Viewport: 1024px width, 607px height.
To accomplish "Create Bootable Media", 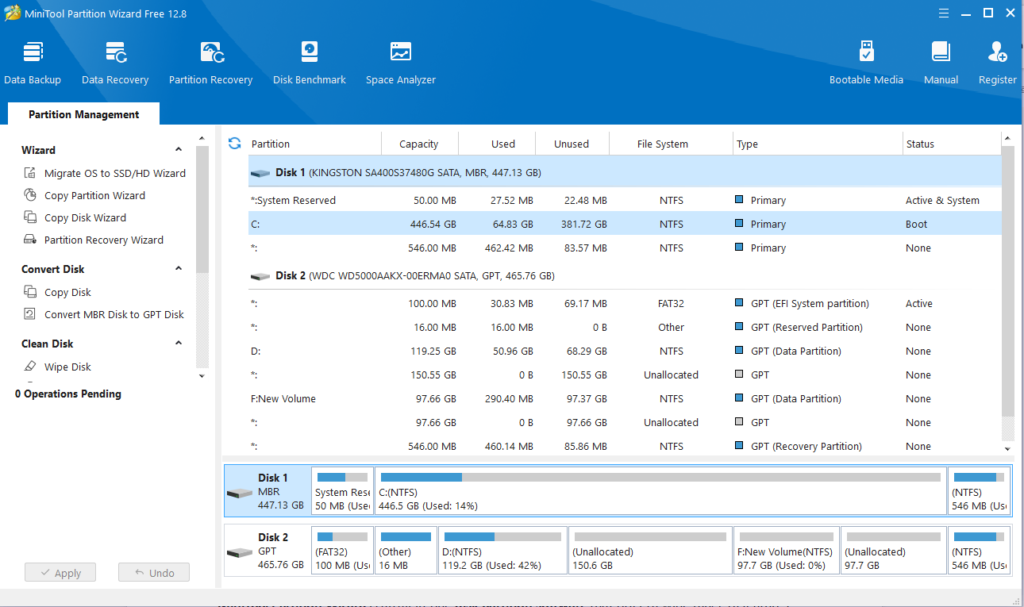I will [866, 63].
